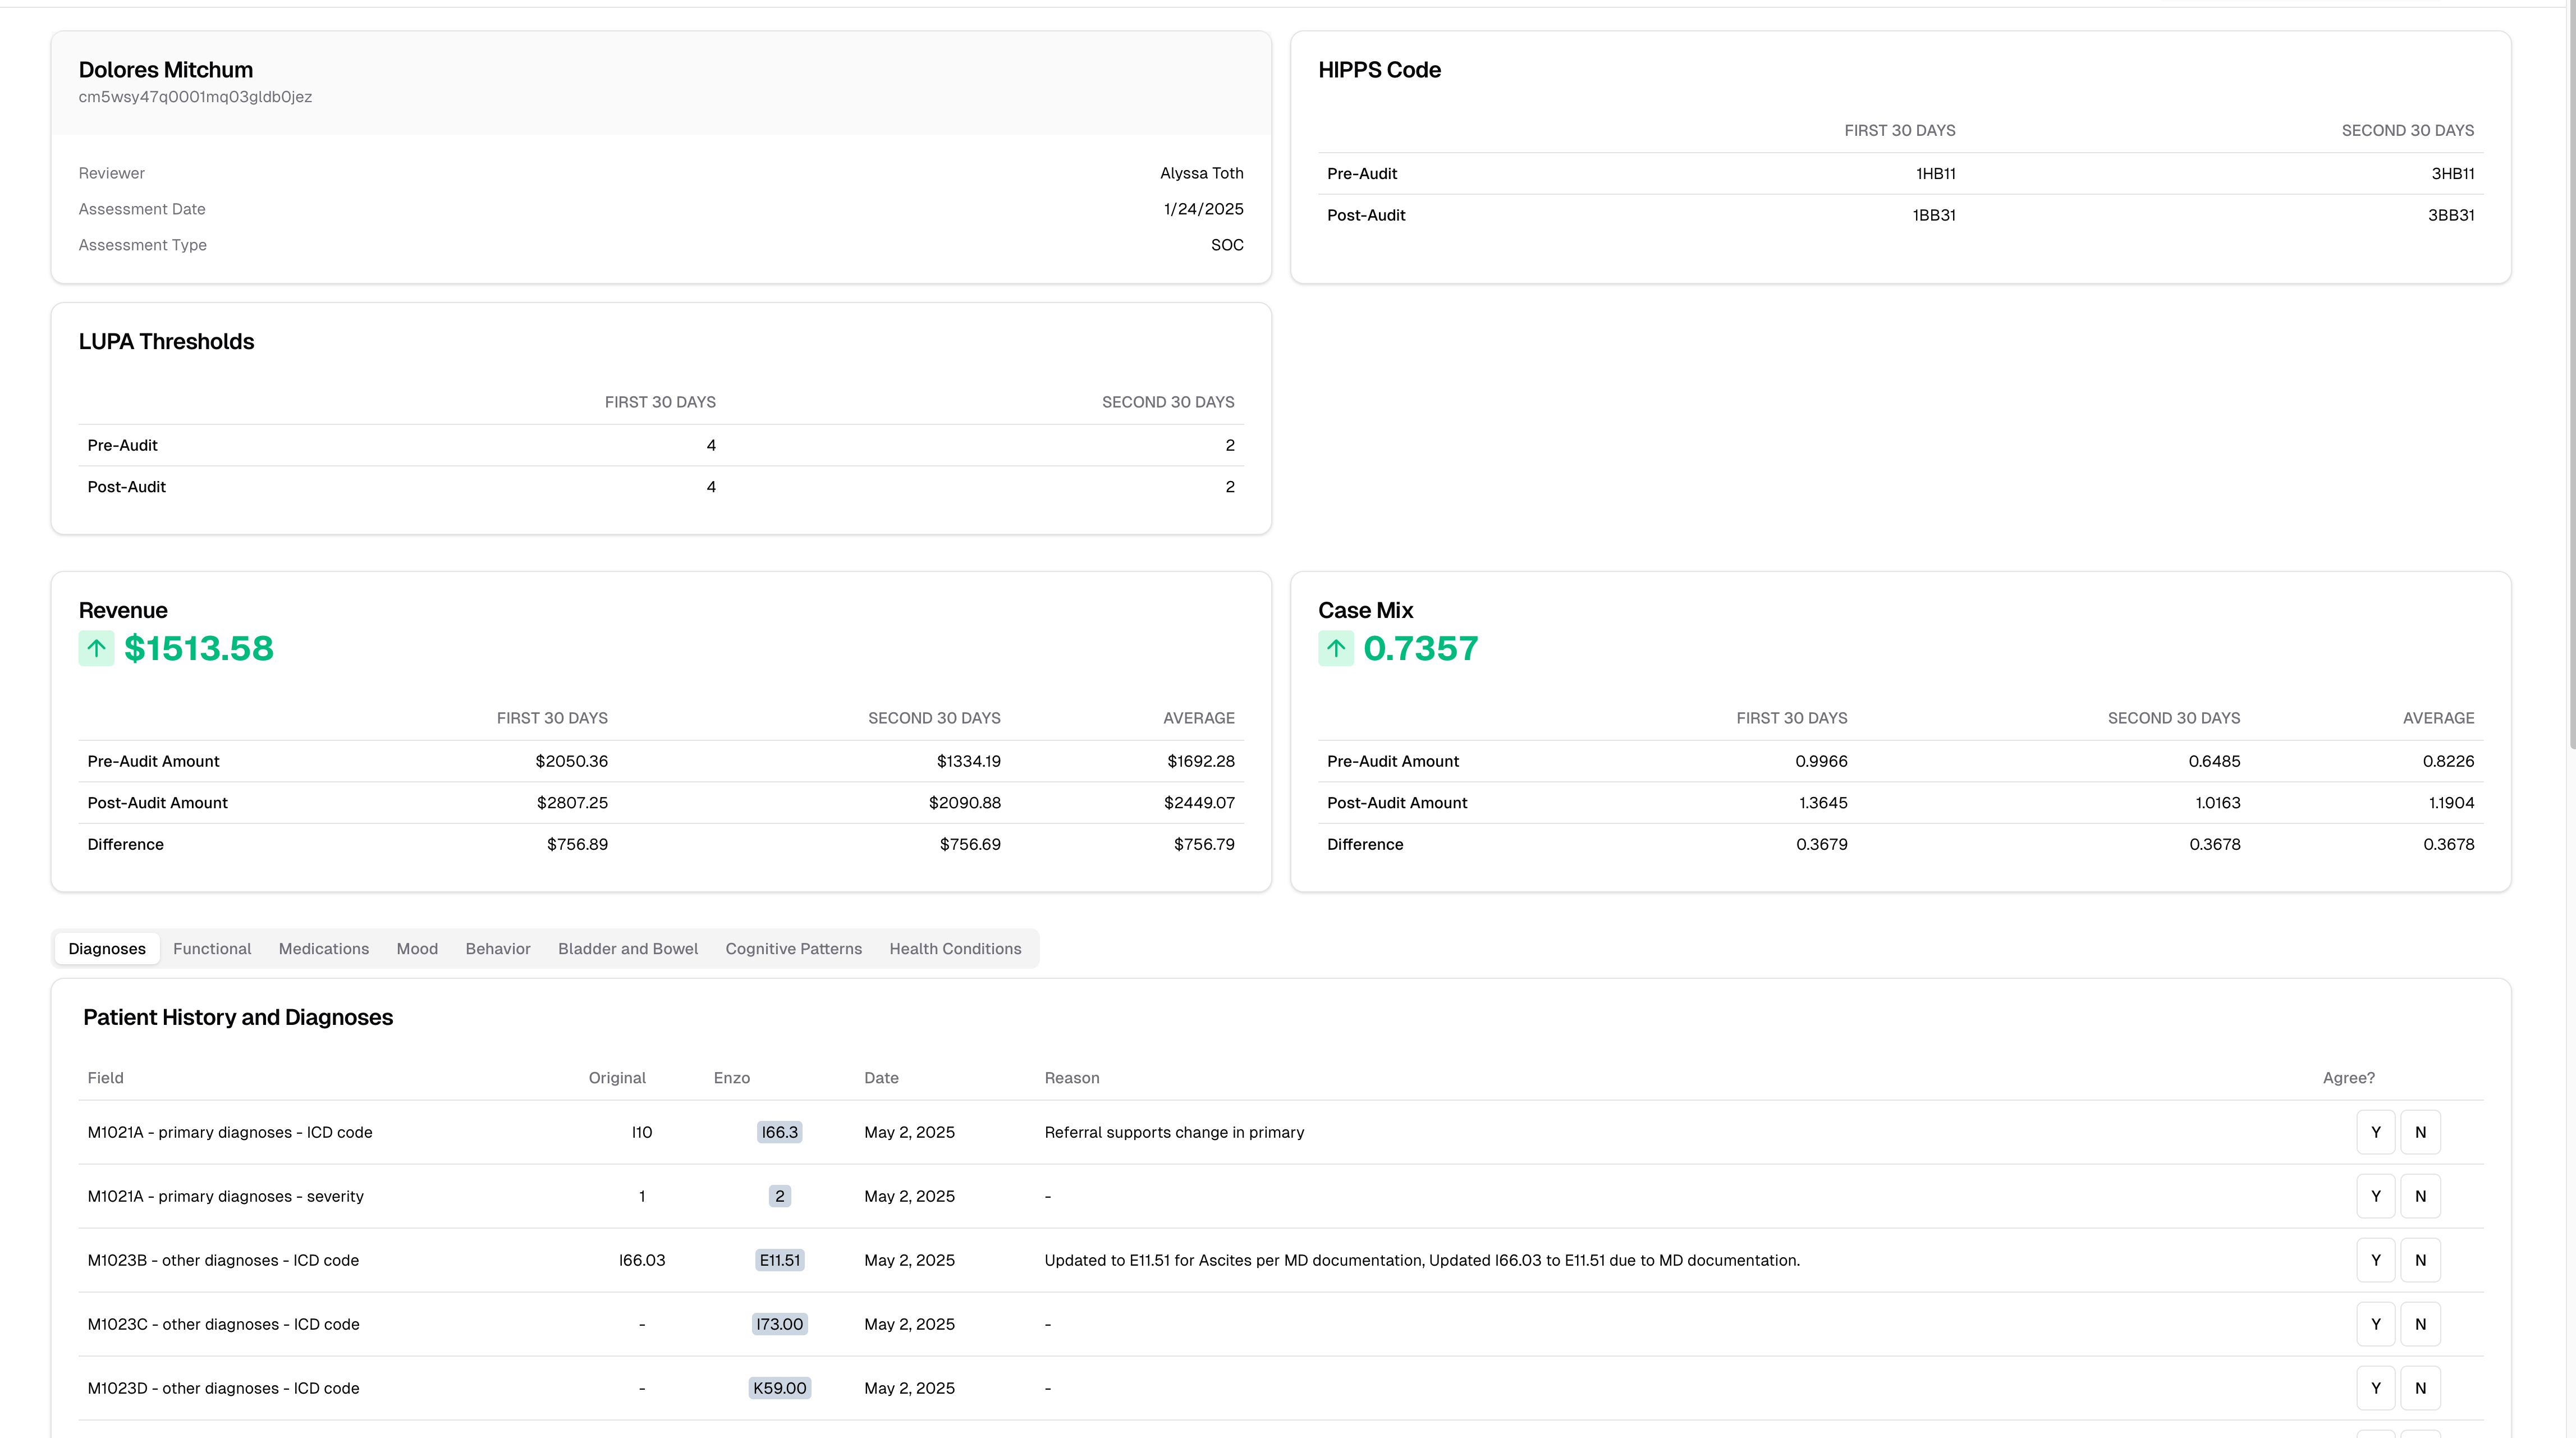Click the E11.51 Enzo code badge

(x=779, y=1260)
